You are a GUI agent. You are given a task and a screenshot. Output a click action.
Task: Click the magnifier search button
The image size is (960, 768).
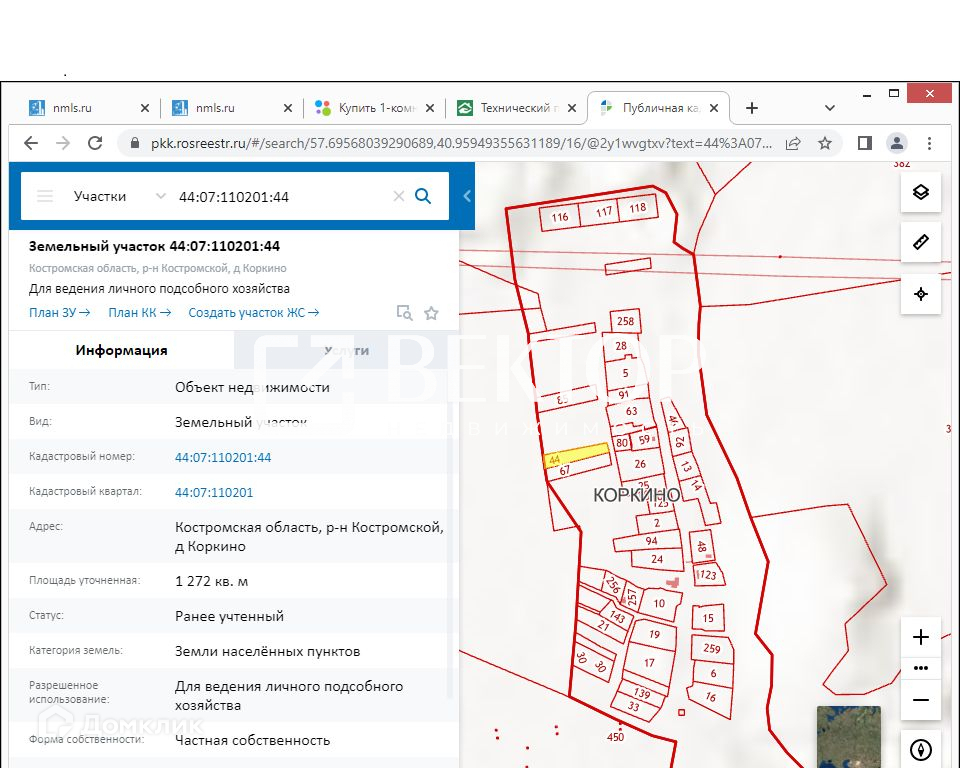tap(423, 196)
